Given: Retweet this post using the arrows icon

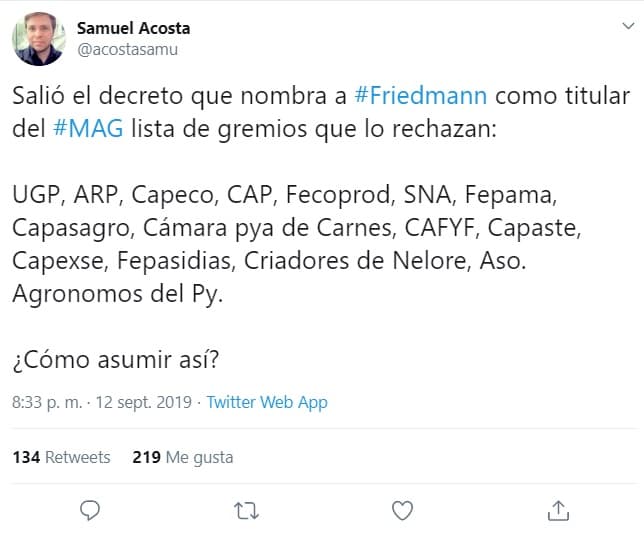Looking at the screenshot, I should tap(245, 510).
